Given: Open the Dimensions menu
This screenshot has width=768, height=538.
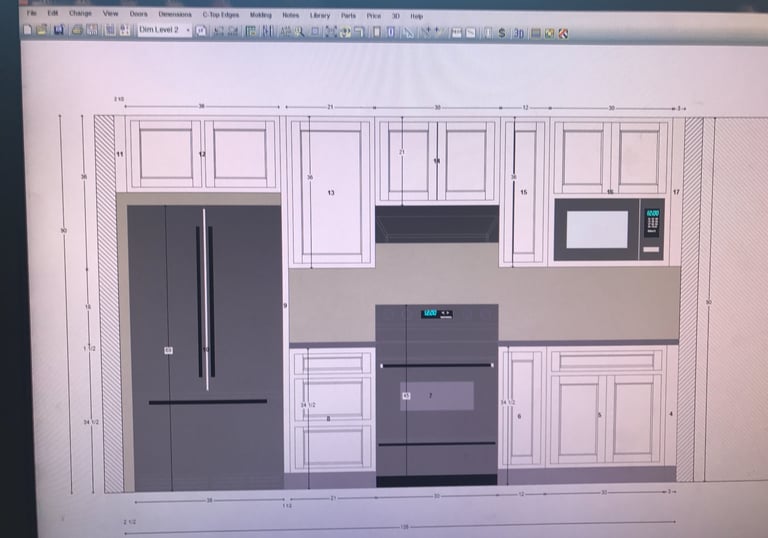Looking at the screenshot, I should [175, 14].
